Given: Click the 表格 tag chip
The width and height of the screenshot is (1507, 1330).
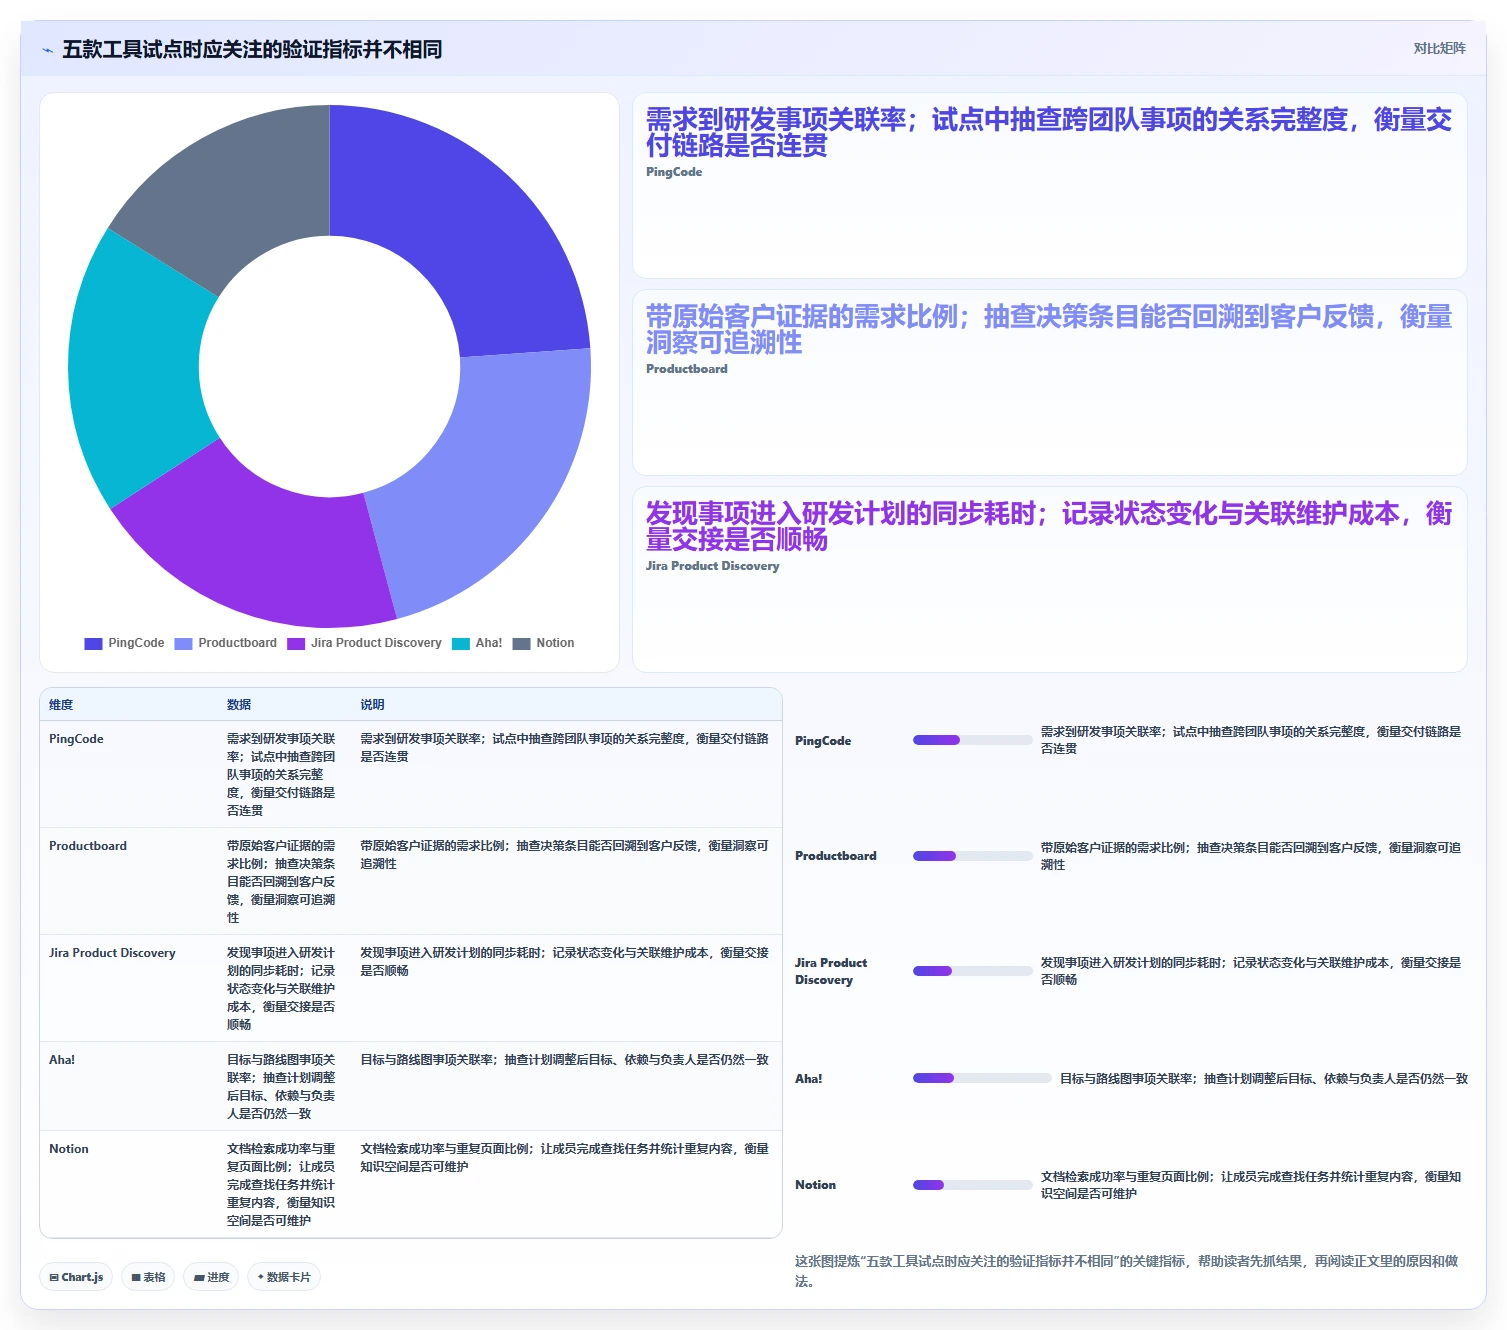Looking at the screenshot, I should (149, 1277).
